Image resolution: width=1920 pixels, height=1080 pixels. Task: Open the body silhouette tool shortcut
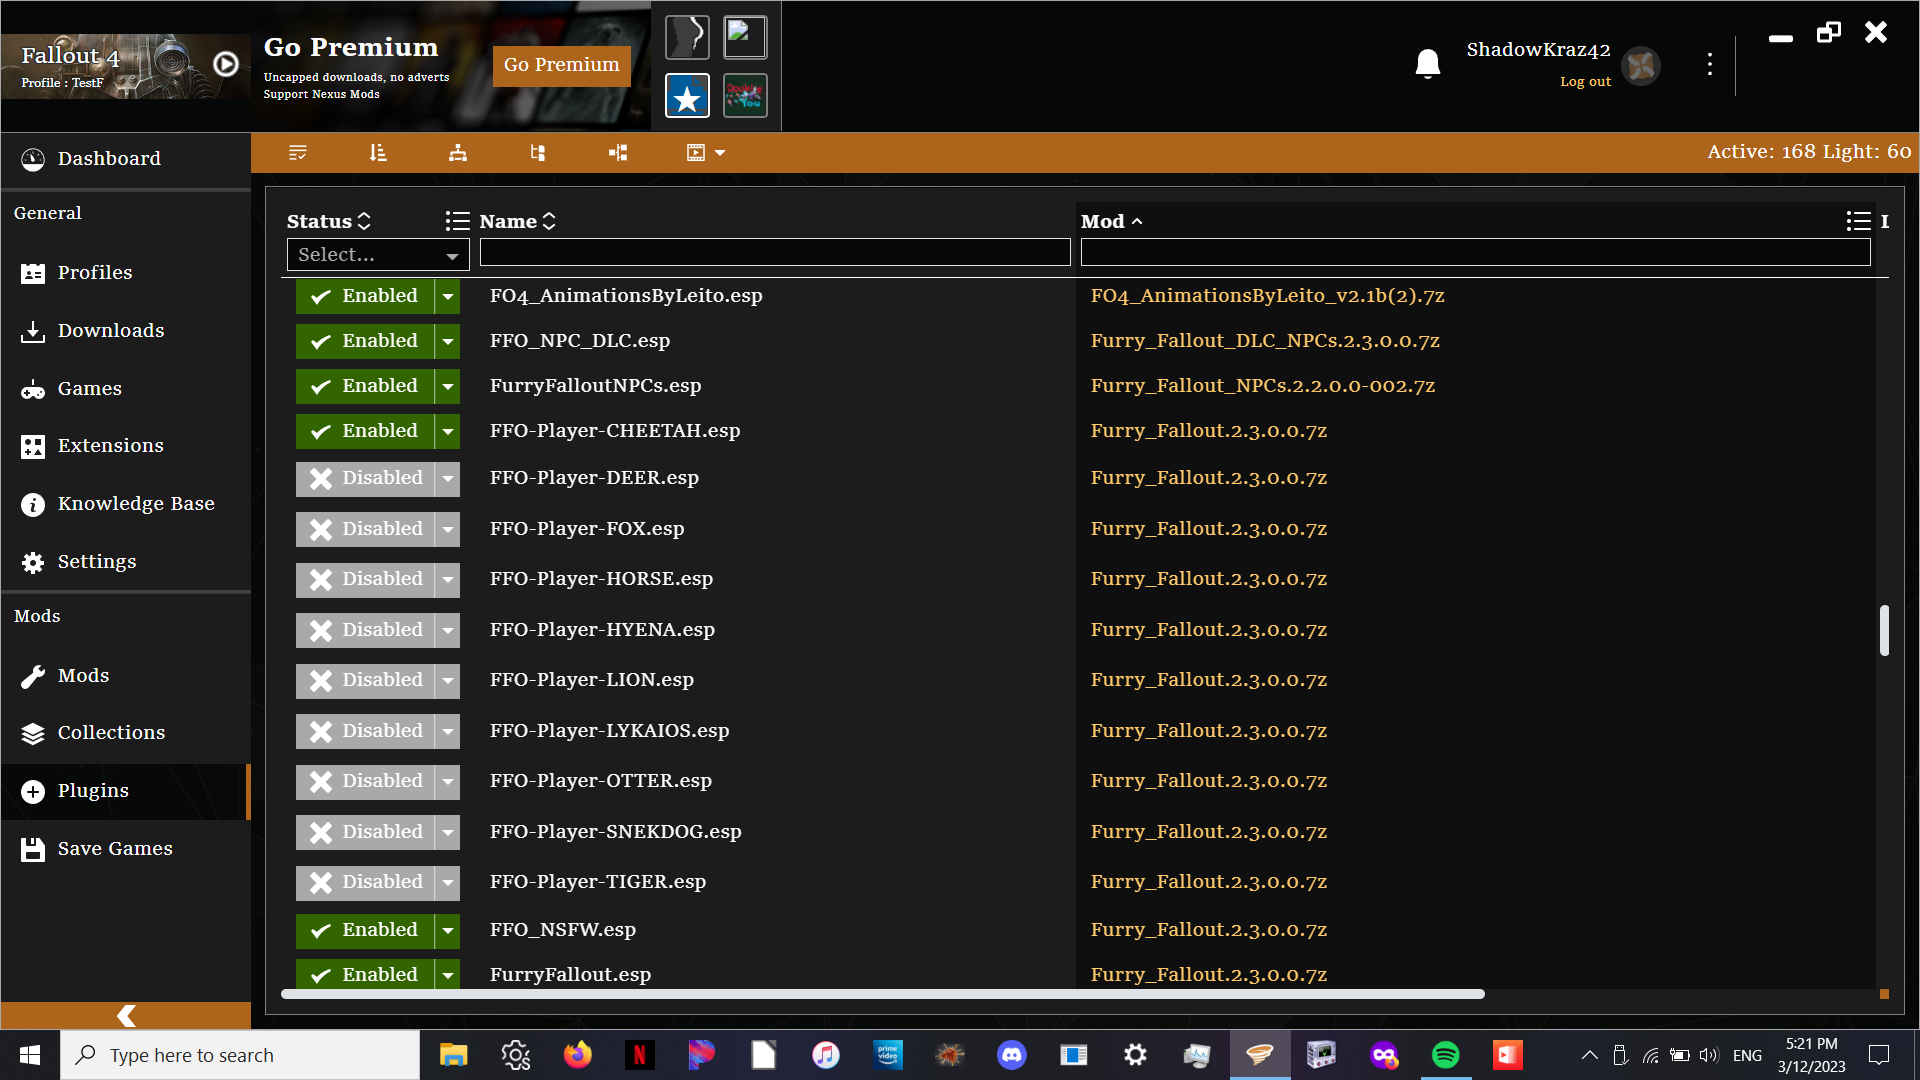[687, 38]
